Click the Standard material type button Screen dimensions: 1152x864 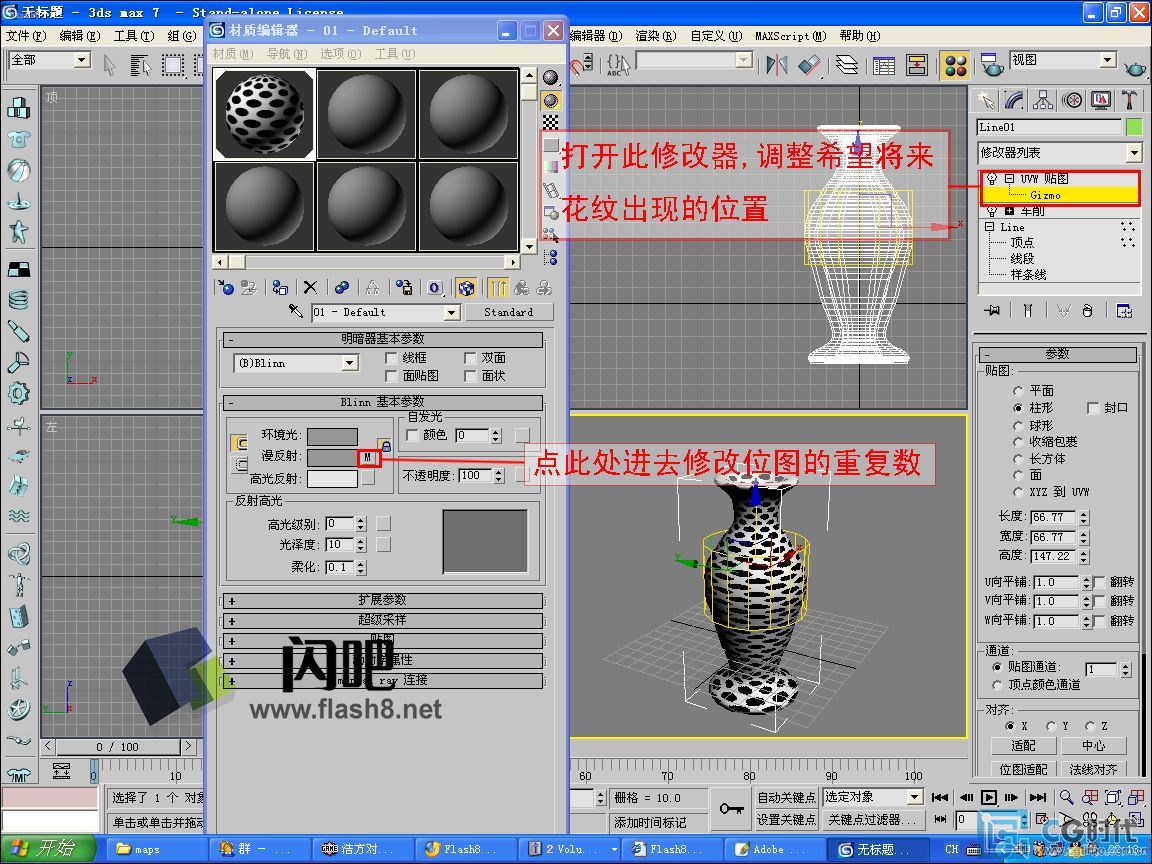point(509,312)
